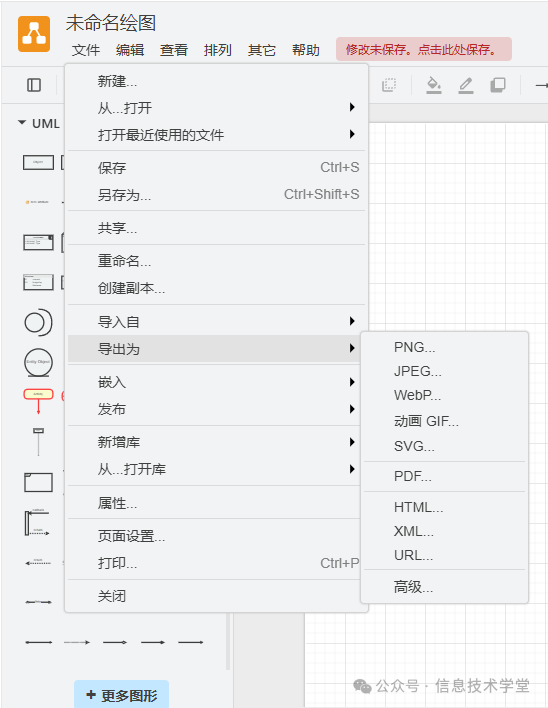Expand the 发布 submenu
The height and width of the screenshot is (708, 548).
click(x=216, y=409)
